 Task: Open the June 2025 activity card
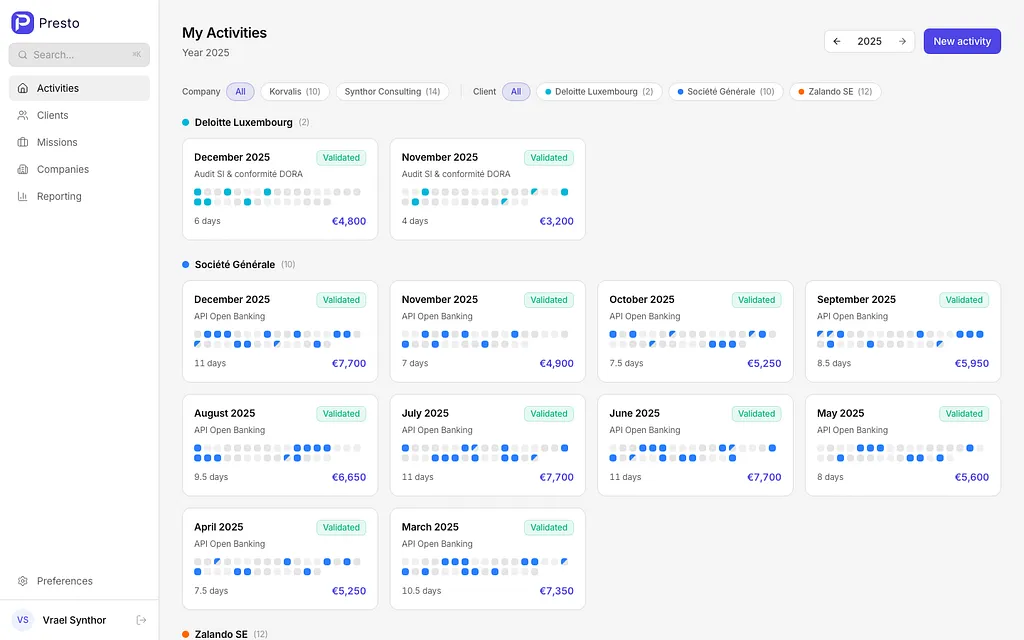click(x=696, y=445)
